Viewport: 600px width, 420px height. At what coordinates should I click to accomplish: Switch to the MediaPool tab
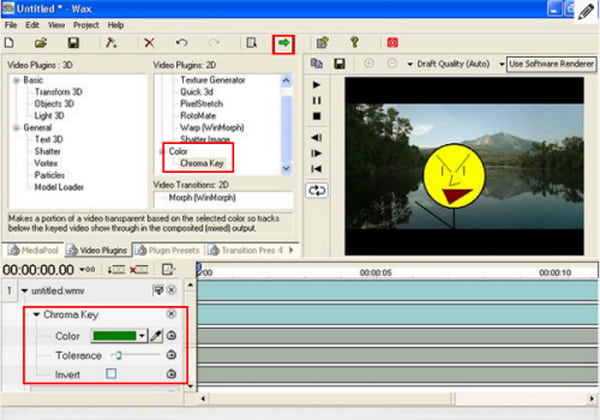tap(36, 249)
